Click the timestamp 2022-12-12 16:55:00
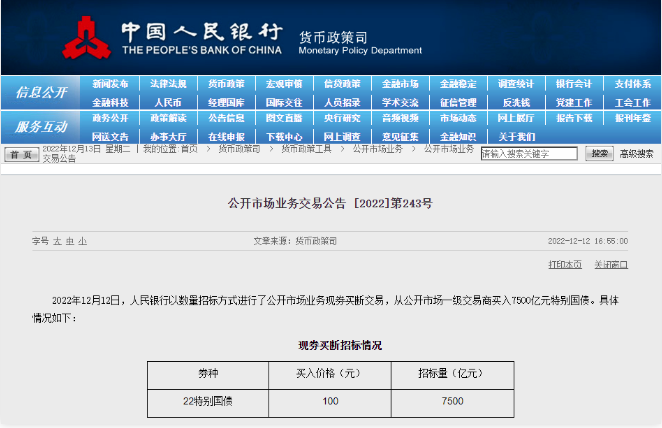The height and width of the screenshot is (428, 662). click(x=588, y=241)
